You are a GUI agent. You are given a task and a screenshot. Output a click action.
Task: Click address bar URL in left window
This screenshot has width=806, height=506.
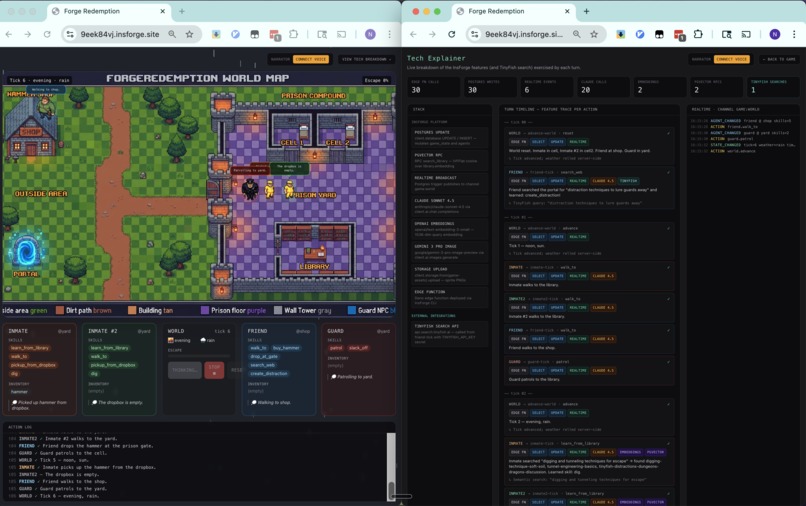(x=120, y=34)
